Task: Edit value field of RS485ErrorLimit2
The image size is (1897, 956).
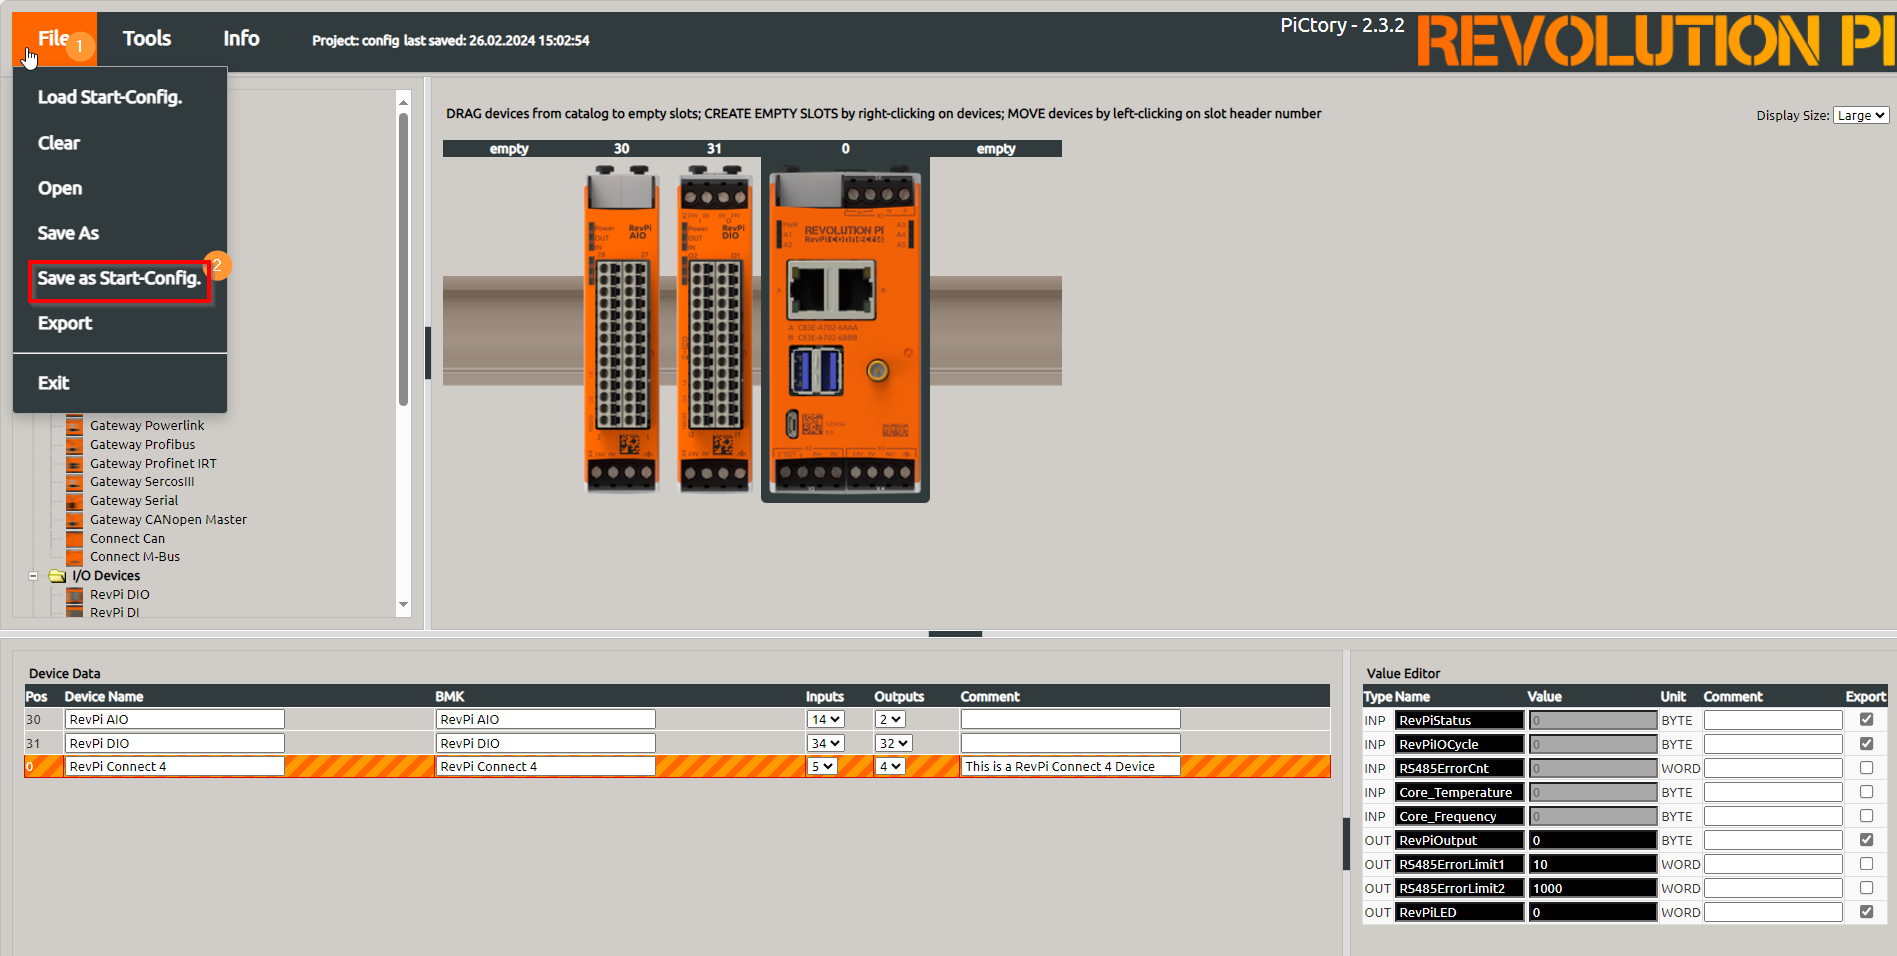Action: click(x=1593, y=888)
